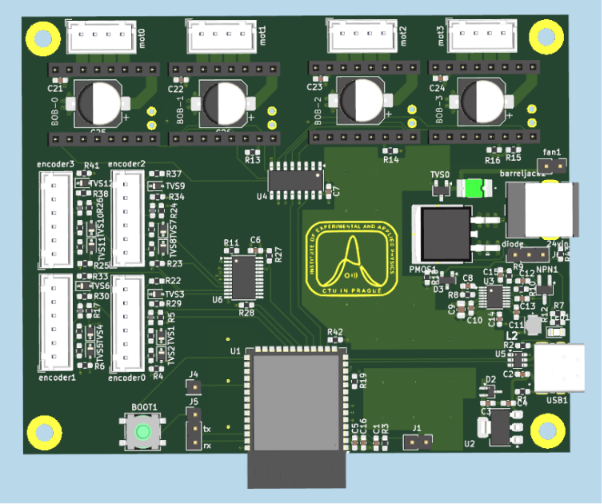Click the mounting hole near BOOT1

(45, 433)
